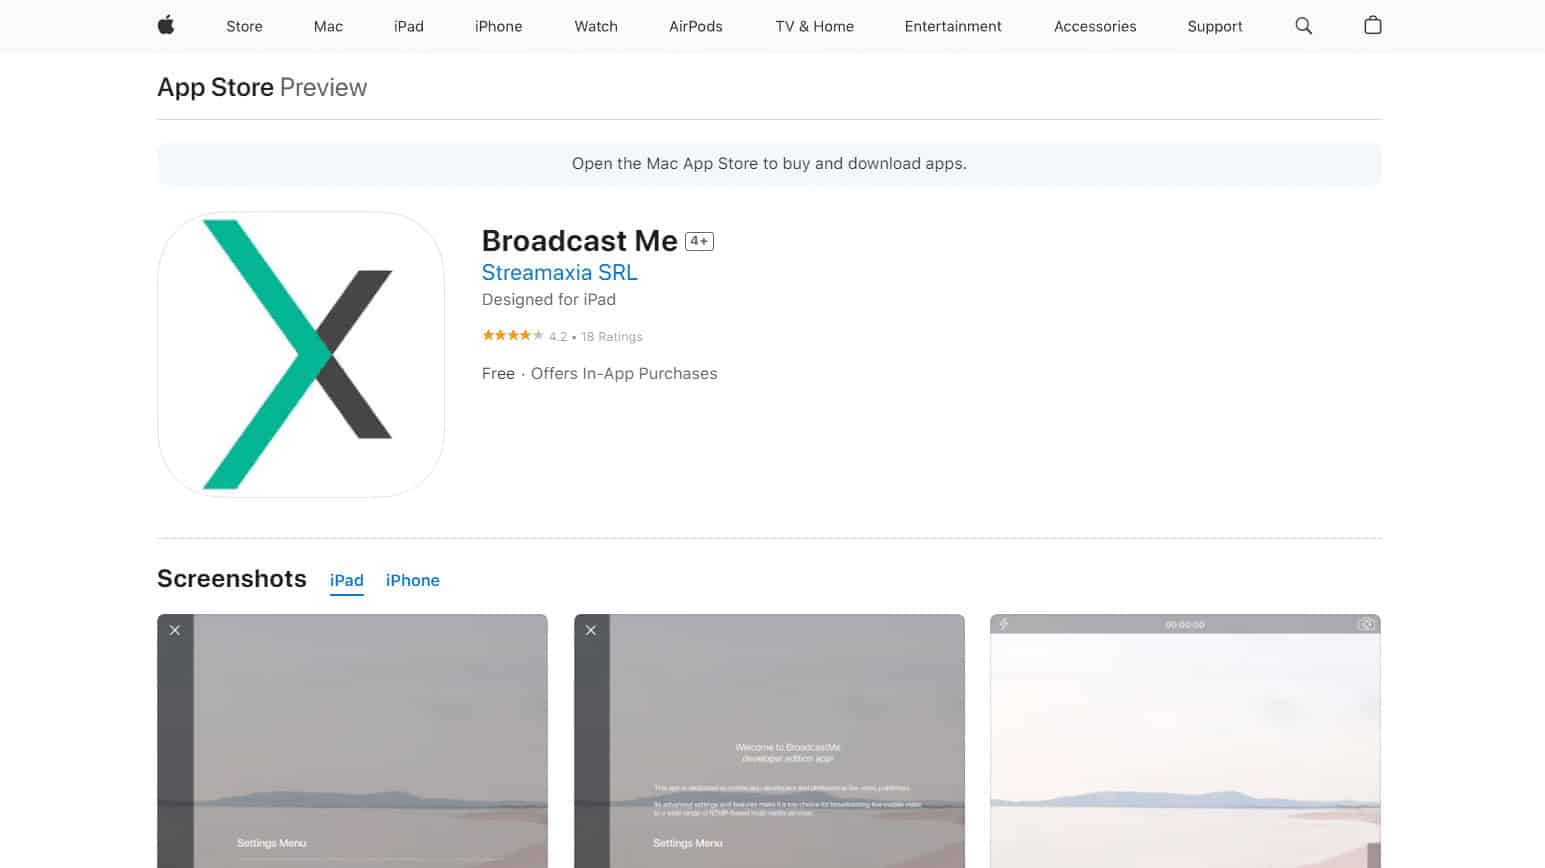Click the Apple logo in navigation bar
The width and height of the screenshot is (1545, 868).
[x=164, y=26]
